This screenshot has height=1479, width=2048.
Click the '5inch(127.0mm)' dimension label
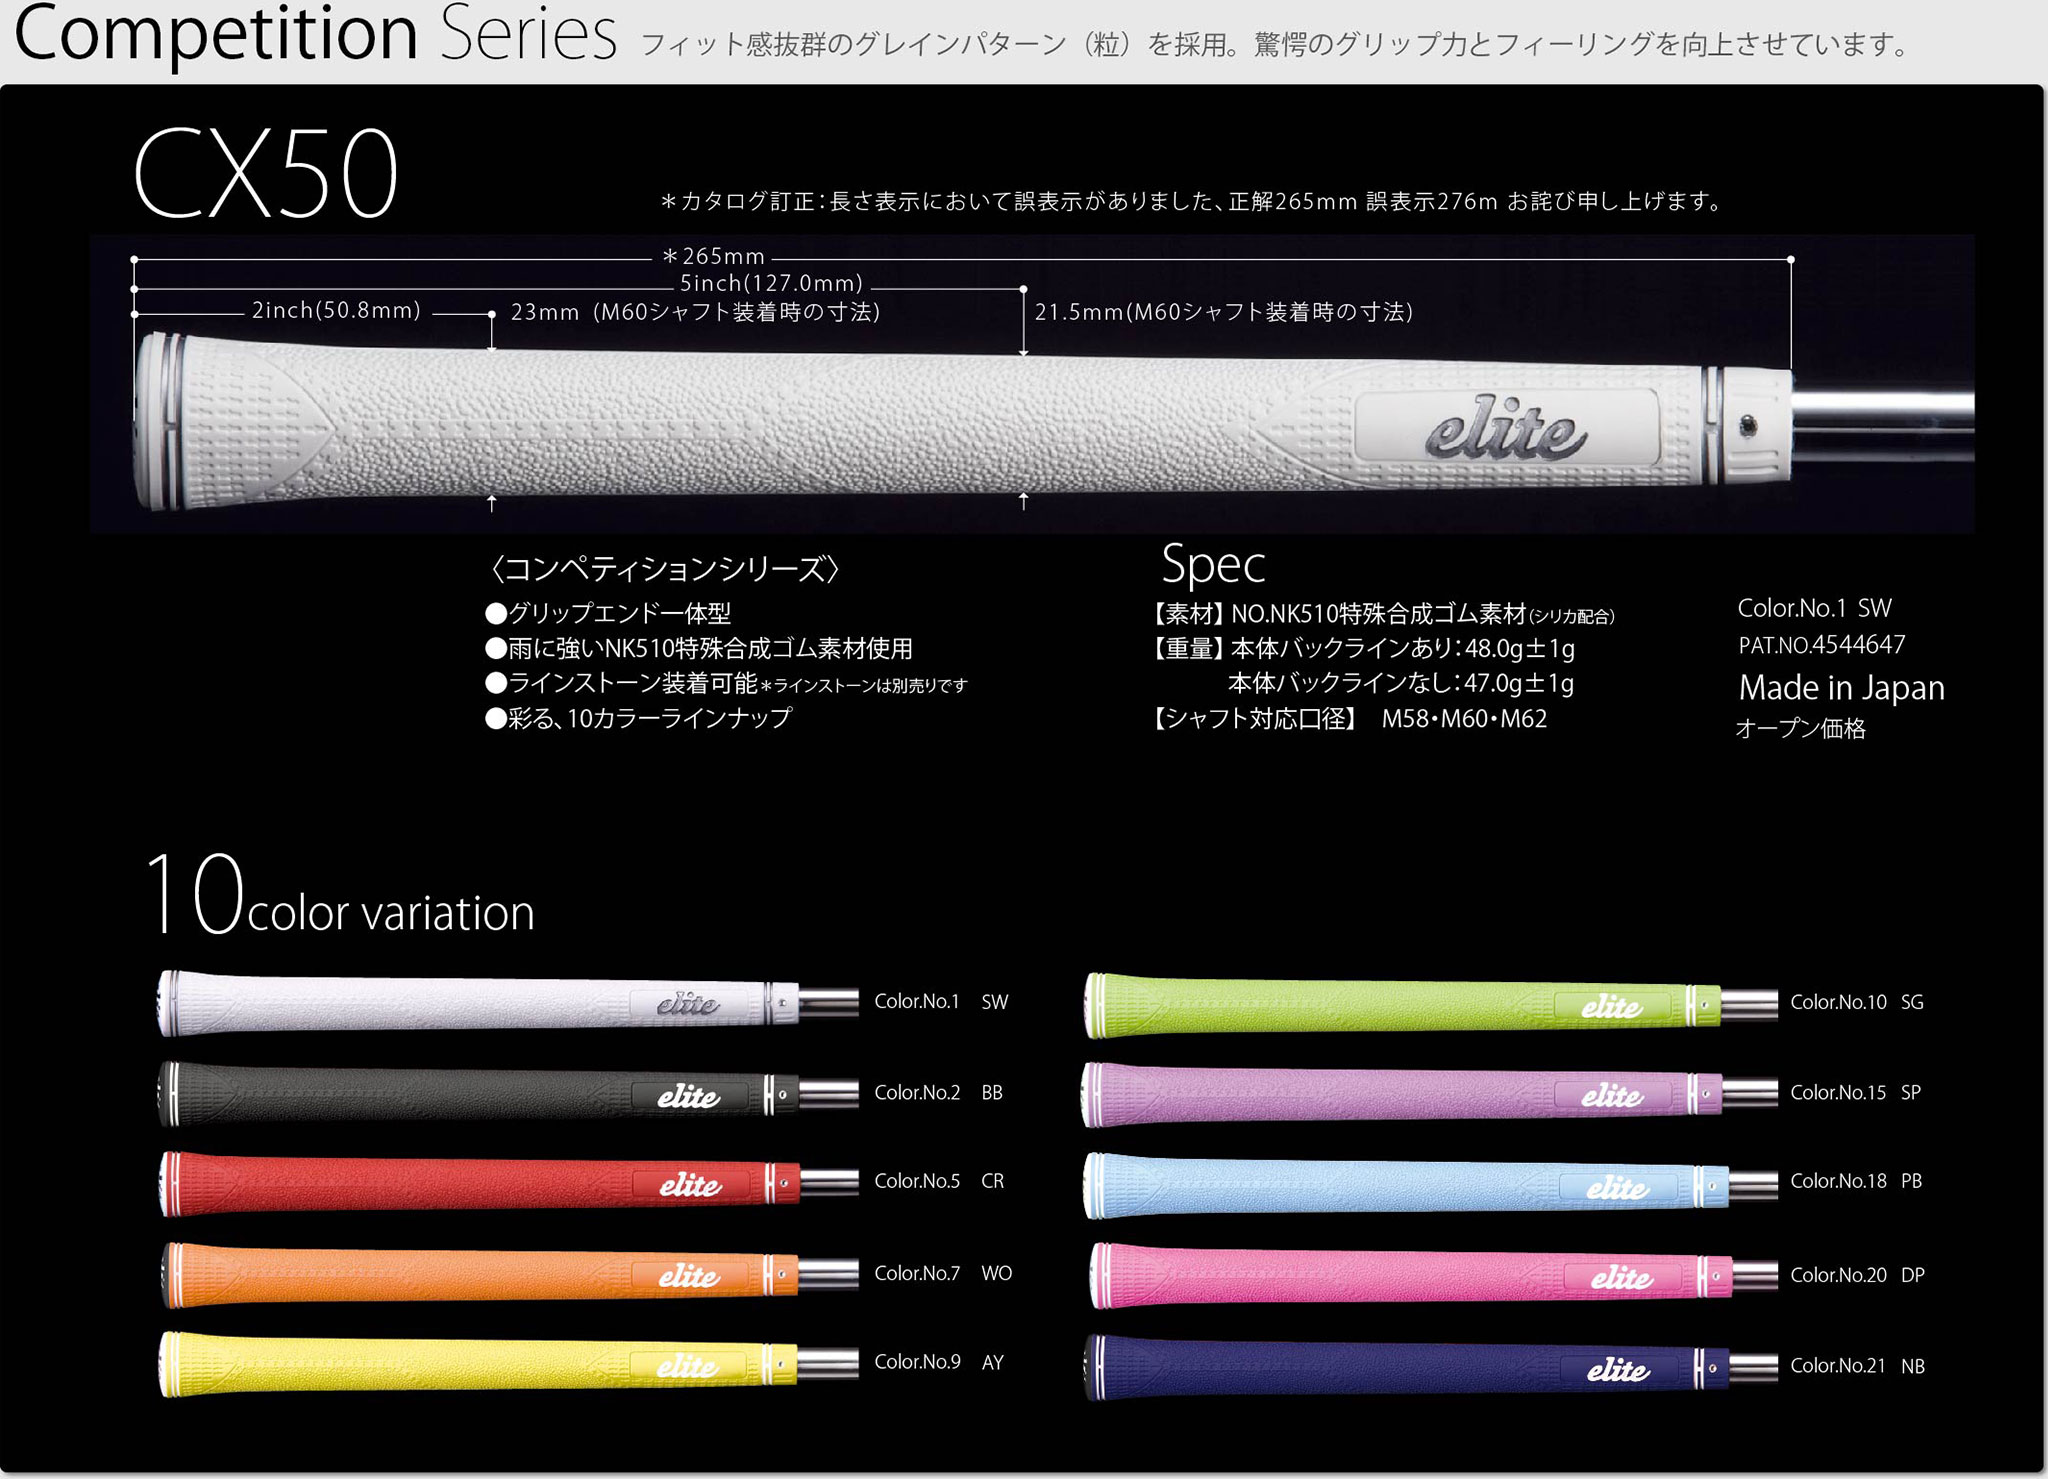771,283
